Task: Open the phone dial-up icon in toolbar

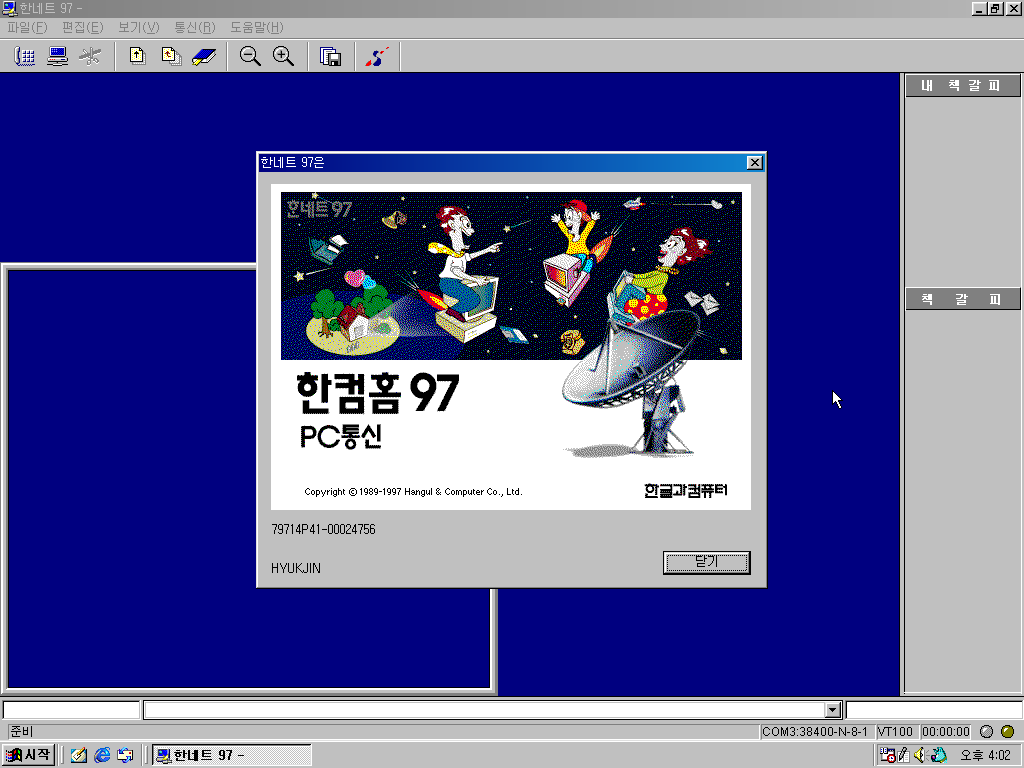Action: (24, 56)
